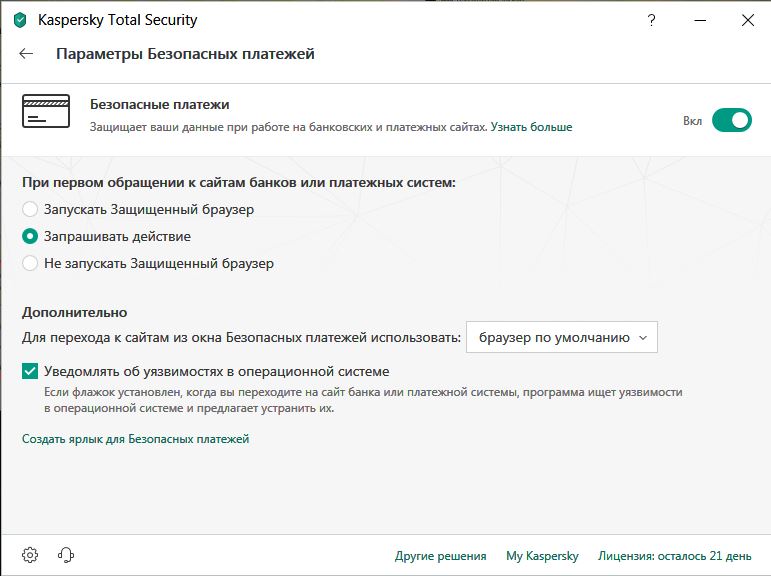Select Не запускать Защищенный браузер option

tap(31, 264)
